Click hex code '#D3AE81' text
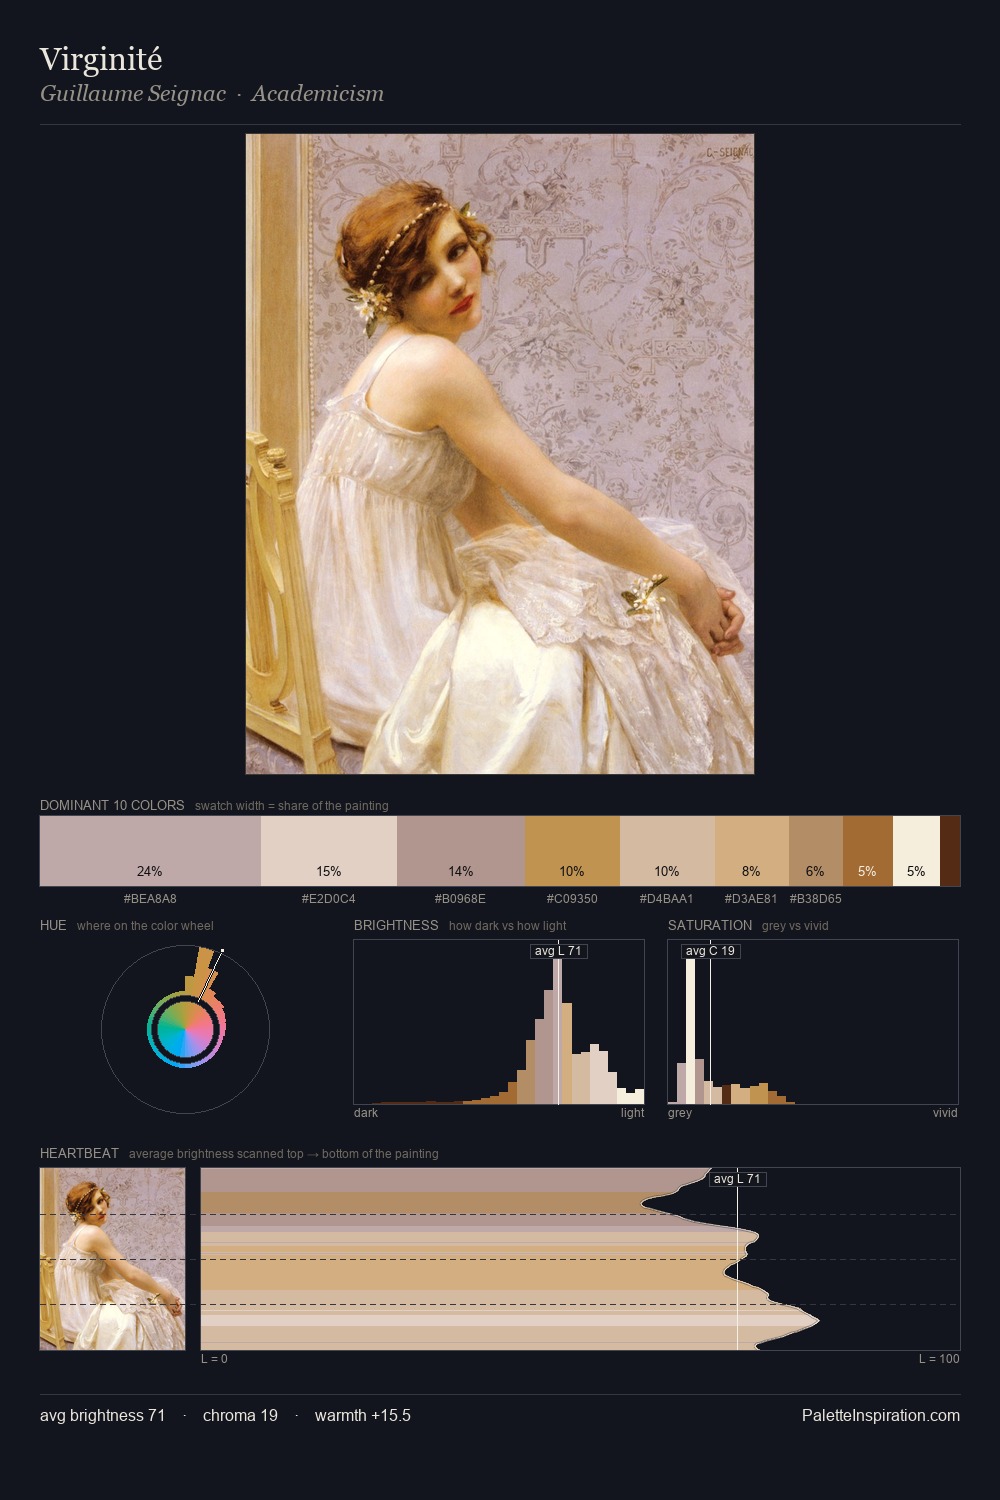The height and width of the screenshot is (1500, 1000). click(751, 899)
